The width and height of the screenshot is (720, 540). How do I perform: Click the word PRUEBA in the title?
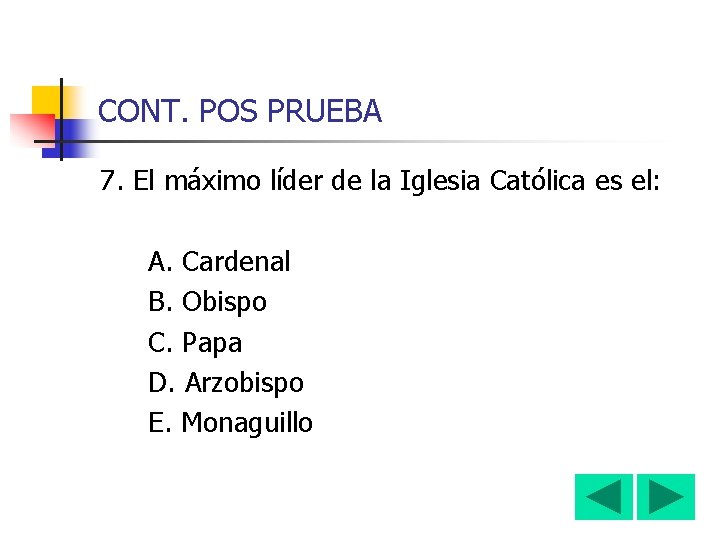pos(324,111)
